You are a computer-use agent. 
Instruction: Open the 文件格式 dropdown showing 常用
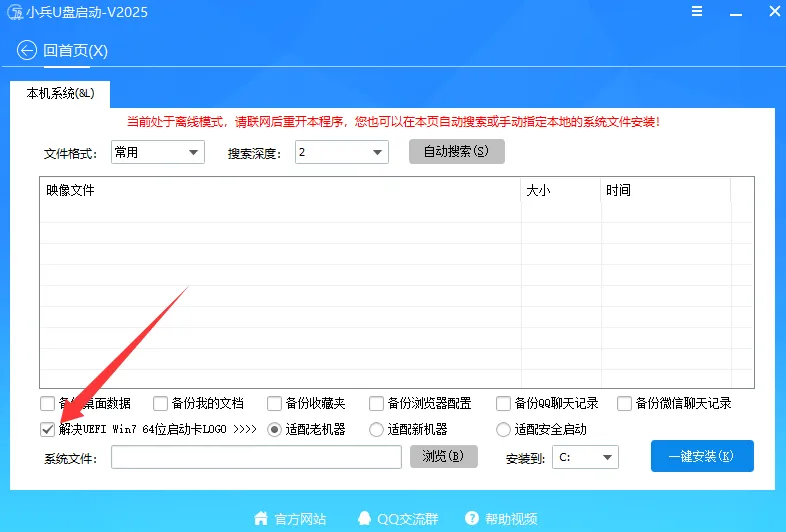pos(158,152)
